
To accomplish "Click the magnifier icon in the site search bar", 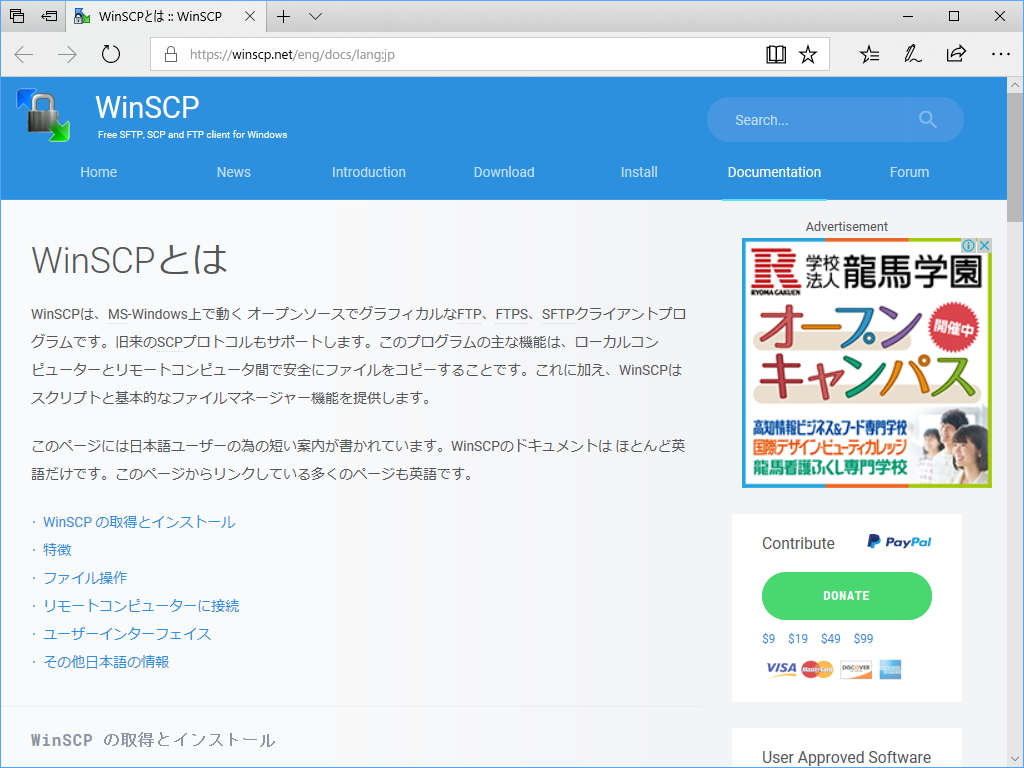I will click(x=927, y=119).
